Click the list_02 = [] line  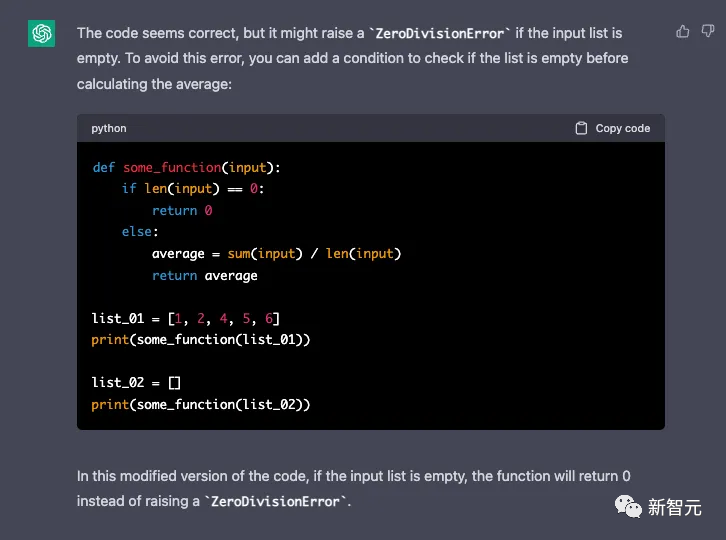[x=135, y=383]
